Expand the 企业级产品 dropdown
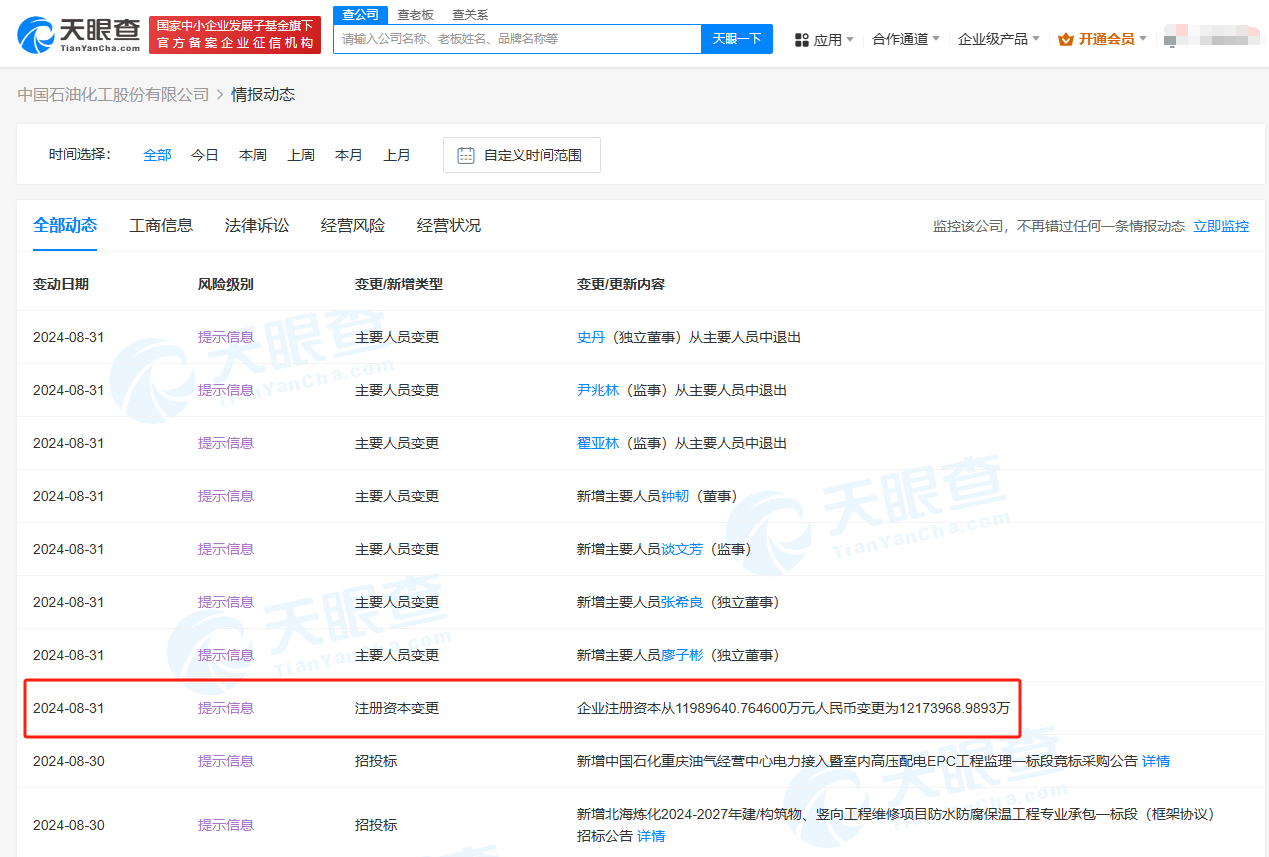1269x857 pixels. click(x=998, y=39)
